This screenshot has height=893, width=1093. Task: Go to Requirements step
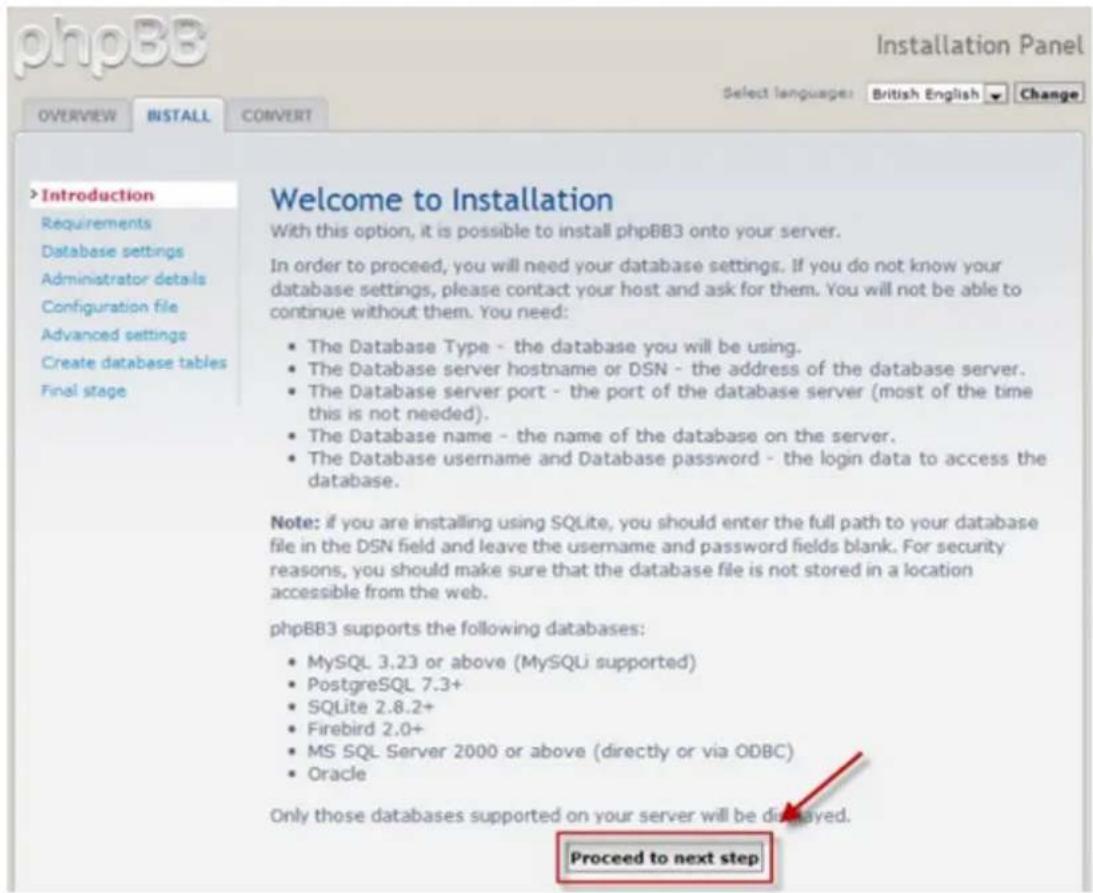tap(96, 223)
